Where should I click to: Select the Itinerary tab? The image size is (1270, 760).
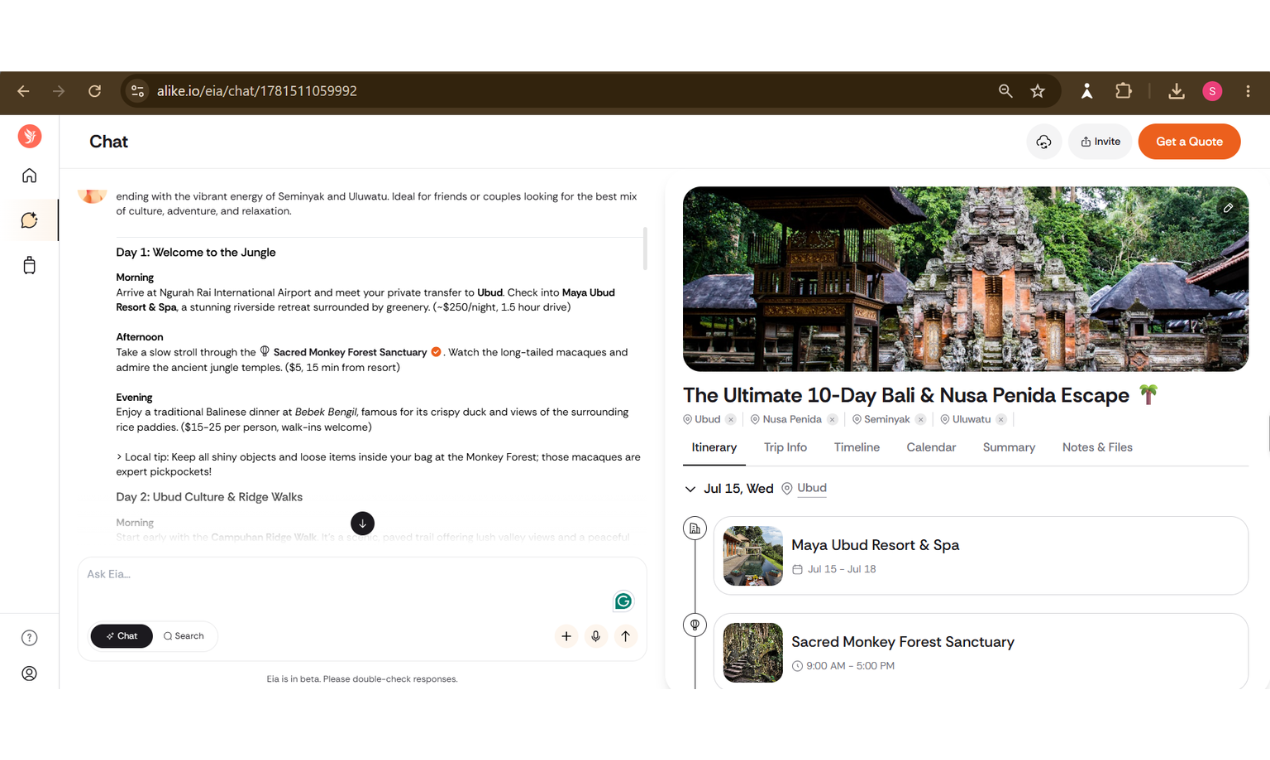pos(714,447)
